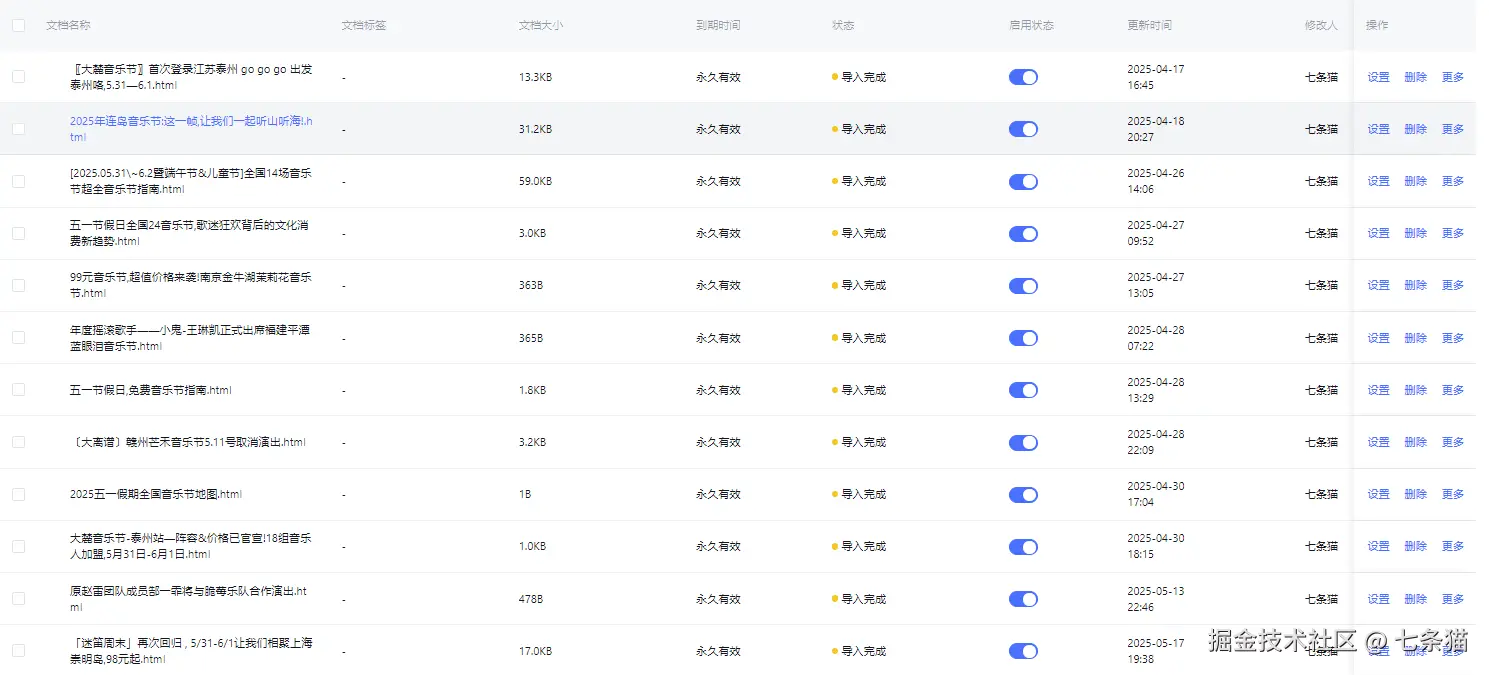The image size is (1489, 675).
Task: Expand 更多 for 大麓音乐节-泰州站 document row
Action: point(1452,546)
